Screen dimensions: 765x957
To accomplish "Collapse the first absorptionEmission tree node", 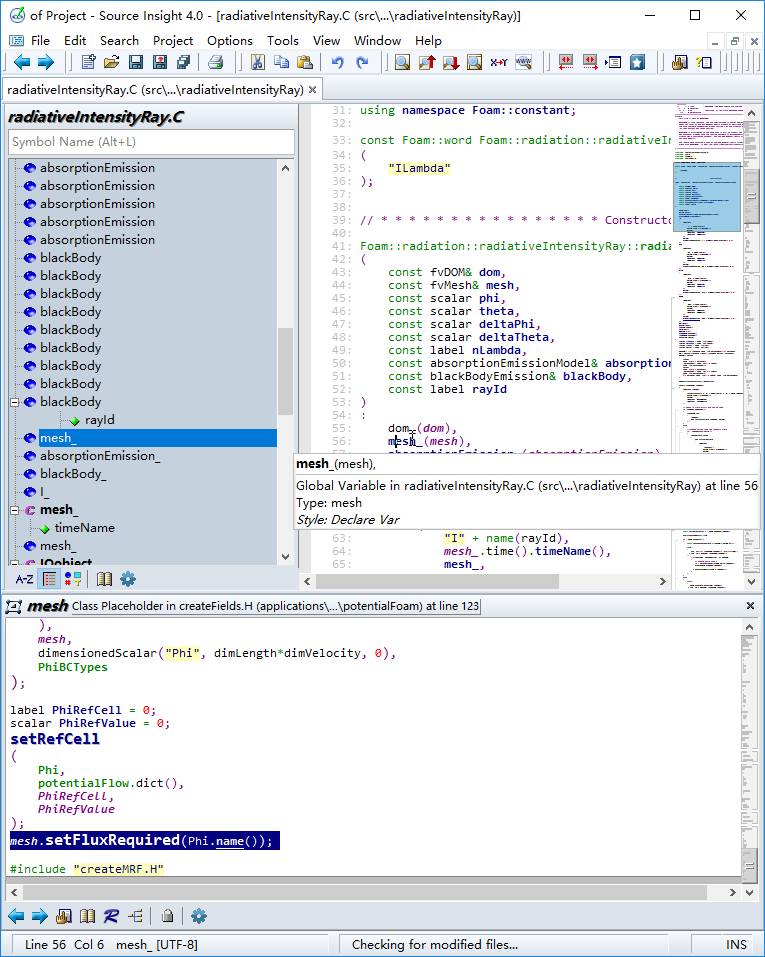I will coord(15,168).
